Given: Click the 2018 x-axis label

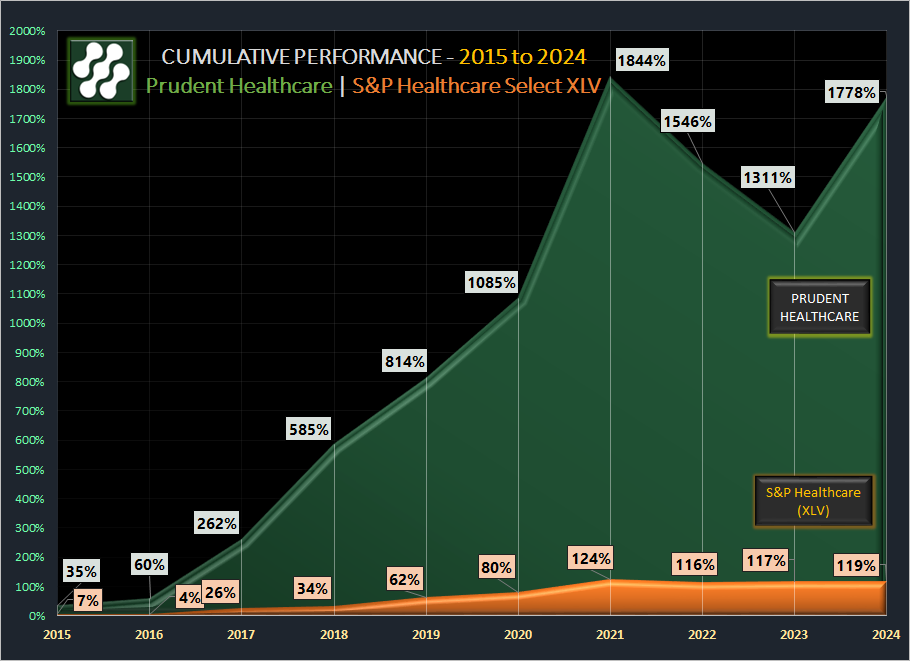Looking at the screenshot, I should (334, 634).
